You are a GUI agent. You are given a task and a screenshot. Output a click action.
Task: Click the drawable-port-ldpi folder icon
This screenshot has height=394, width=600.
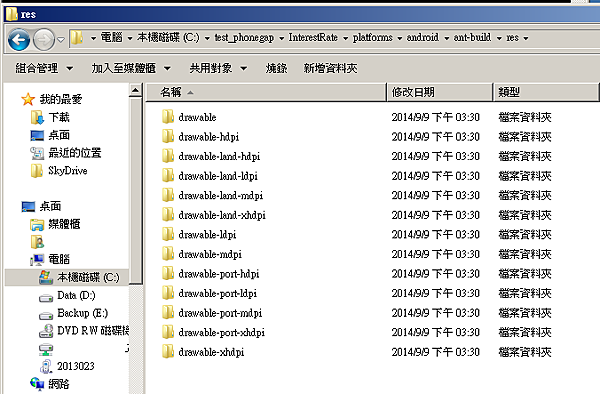(x=168, y=293)
